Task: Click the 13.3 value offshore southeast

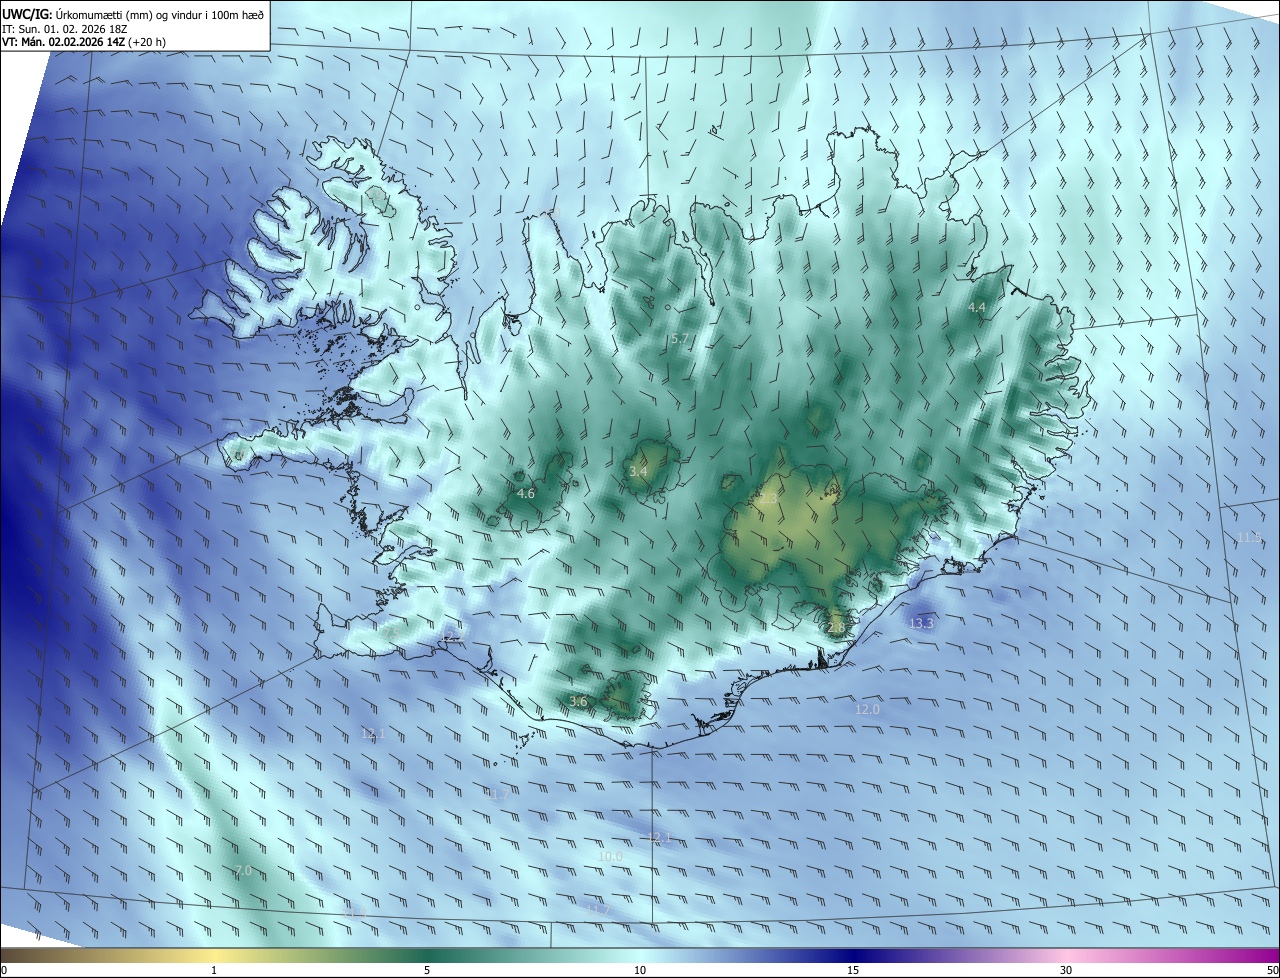Action: (x=921, y=623)
